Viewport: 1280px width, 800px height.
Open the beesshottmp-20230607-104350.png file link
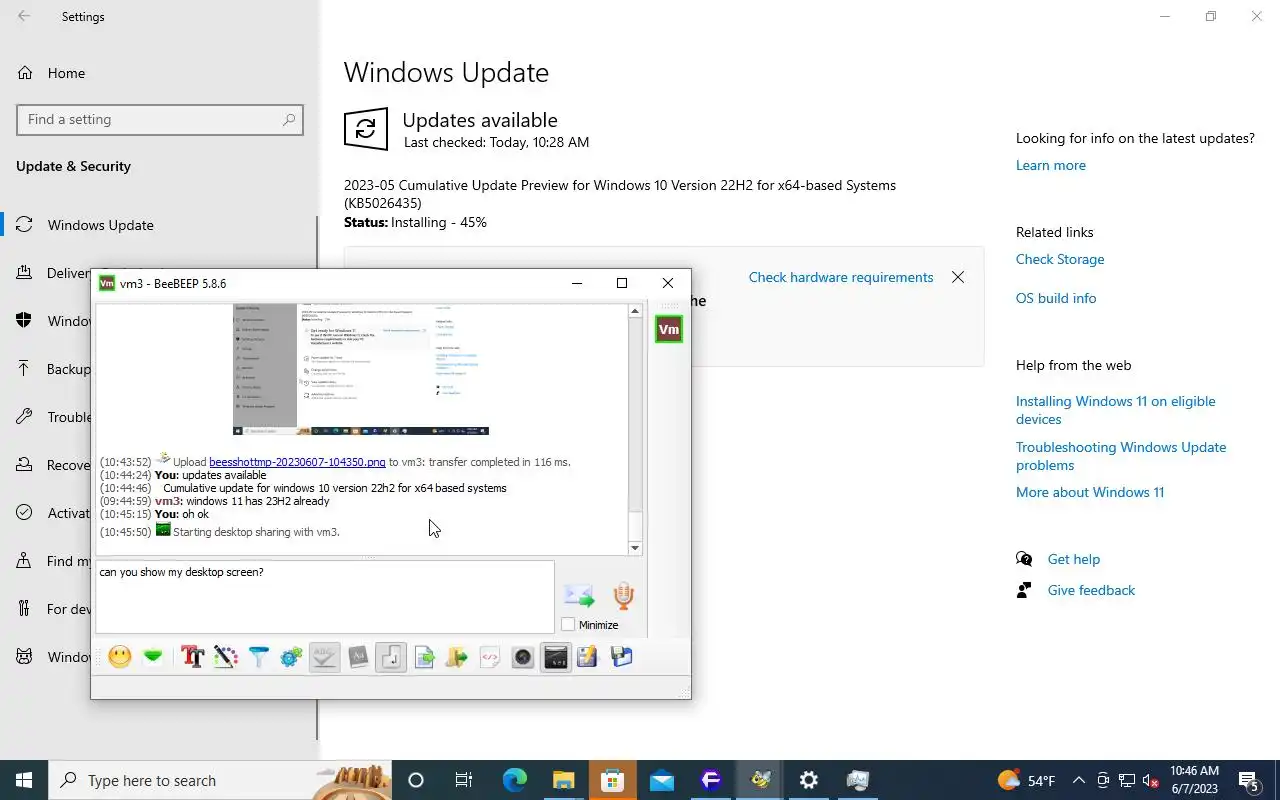click(x=297, y=462)
